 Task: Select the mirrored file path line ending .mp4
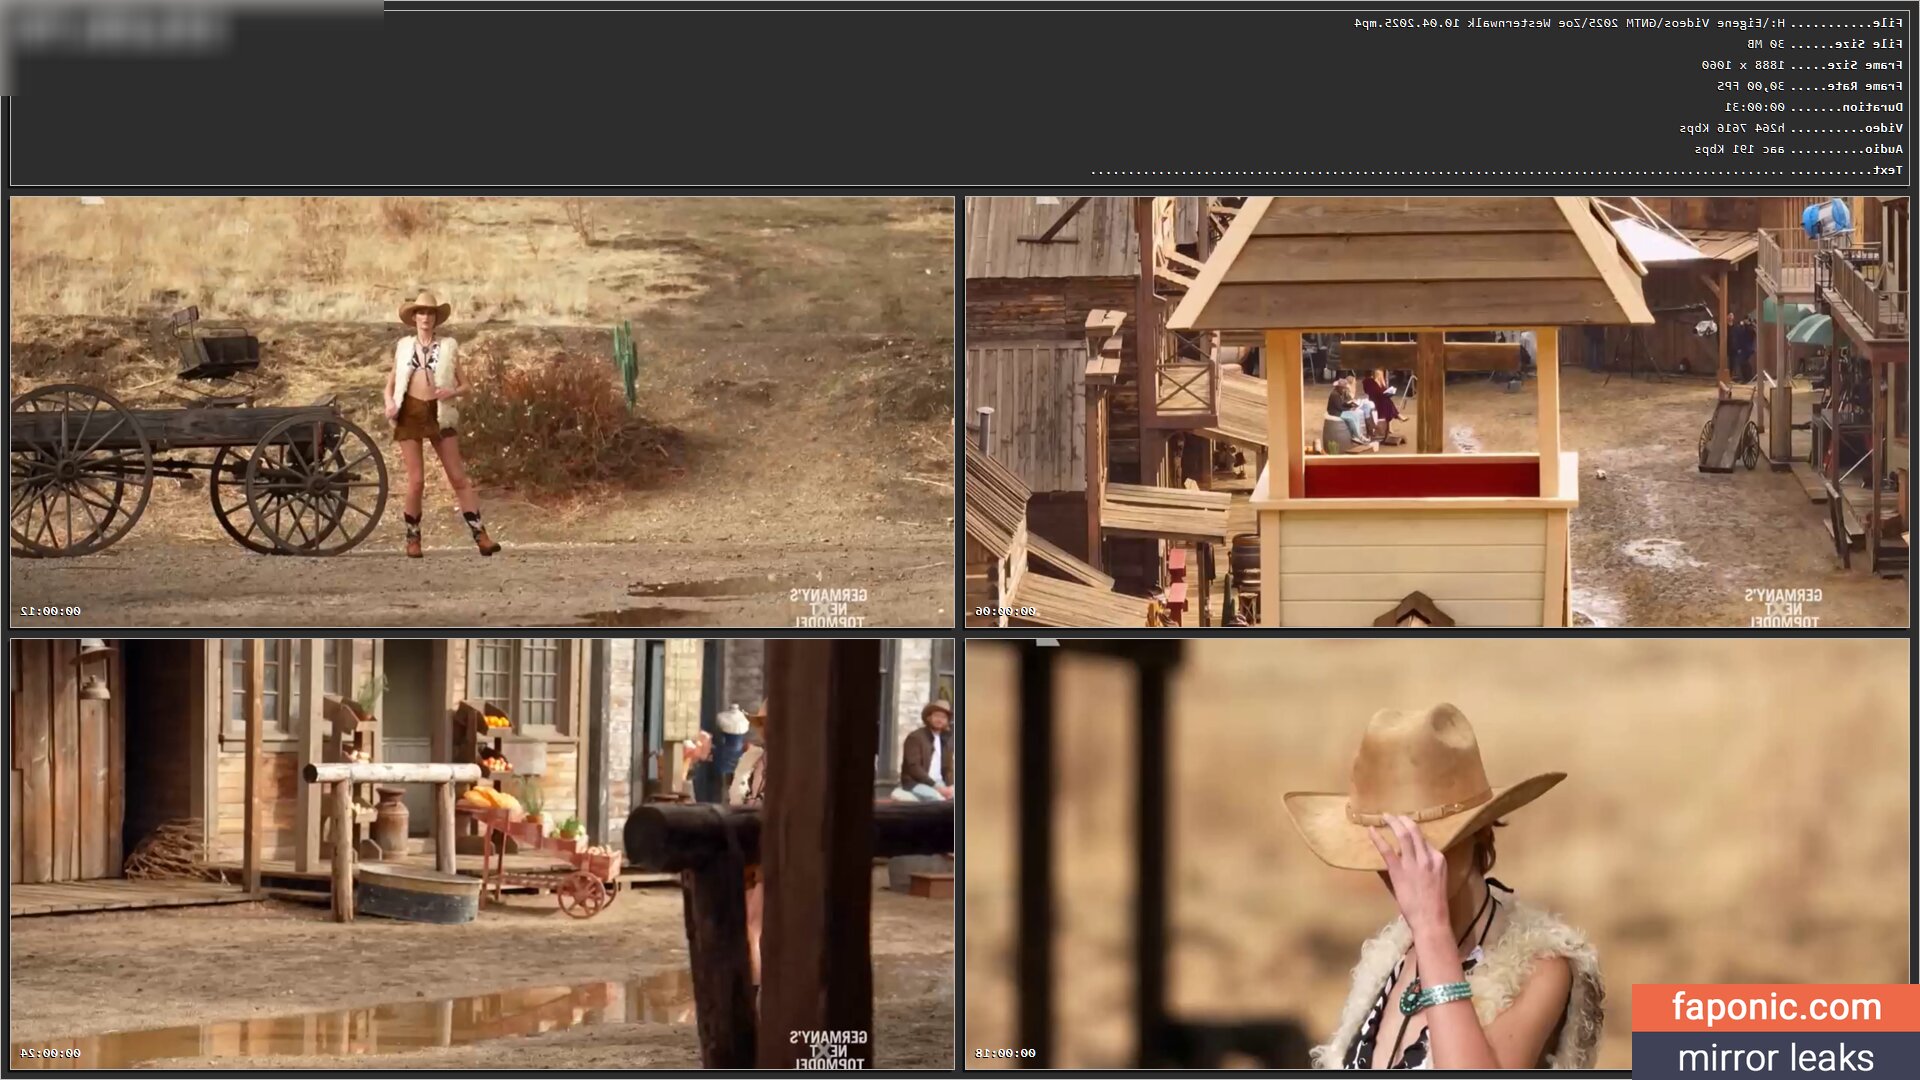(1628, 23)
